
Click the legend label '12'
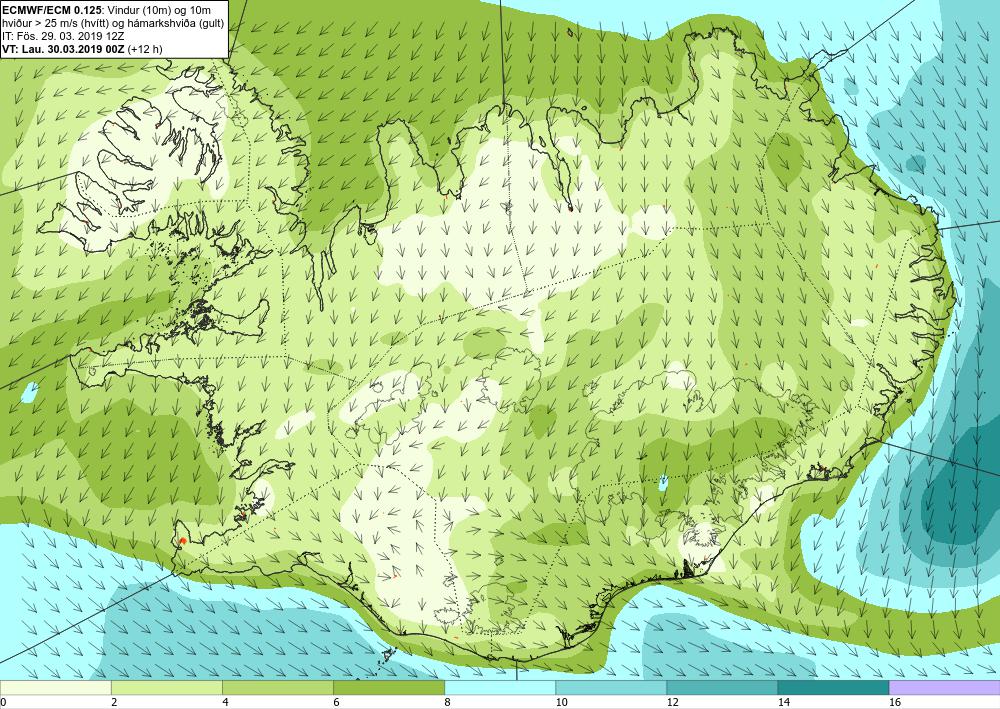coord(672,702)
